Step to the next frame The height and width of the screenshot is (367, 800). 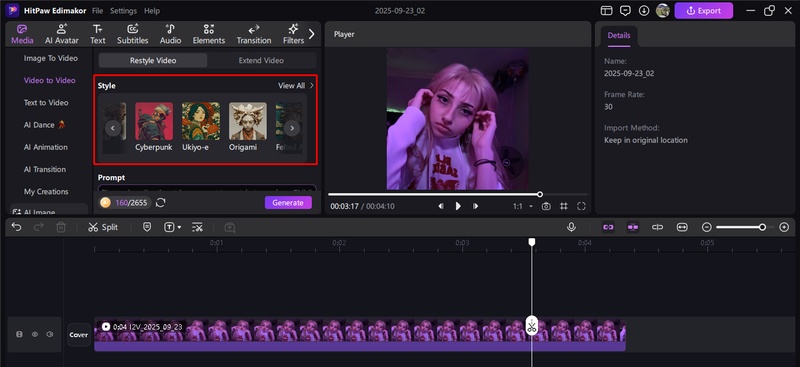tap(475, 206)
